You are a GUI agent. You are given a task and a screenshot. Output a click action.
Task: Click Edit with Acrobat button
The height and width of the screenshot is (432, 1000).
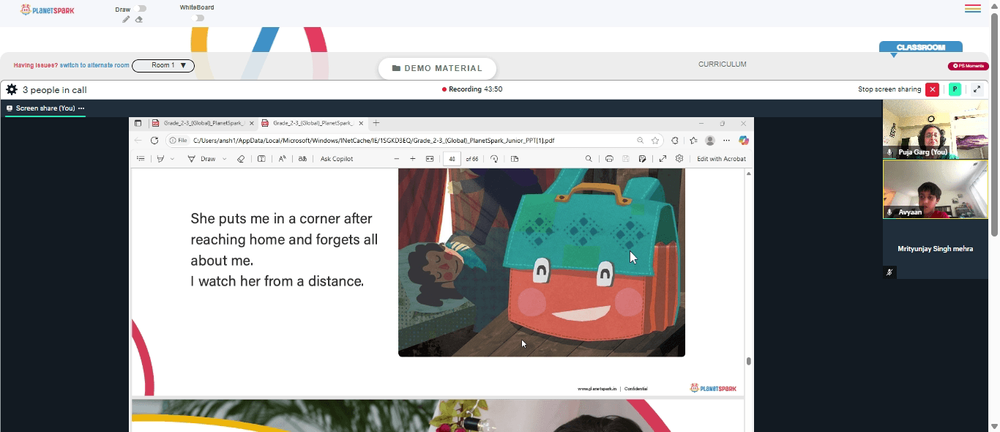pos(721,159)
